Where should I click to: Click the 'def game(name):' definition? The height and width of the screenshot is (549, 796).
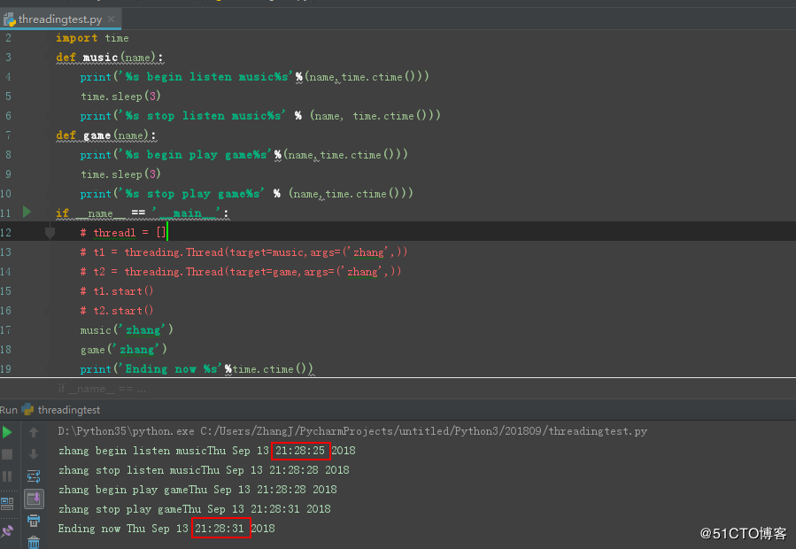(106, 136)
